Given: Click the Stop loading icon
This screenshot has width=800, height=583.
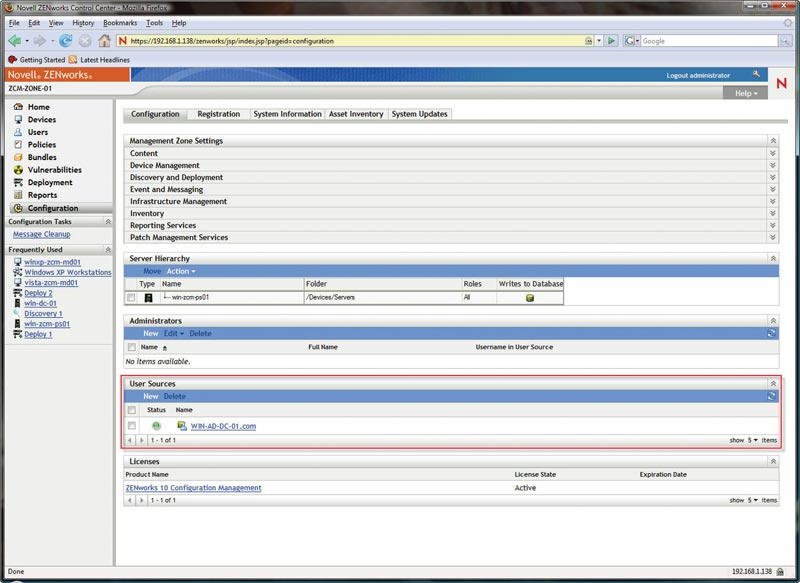Looking at the screenshot, I should pos(85,41).
